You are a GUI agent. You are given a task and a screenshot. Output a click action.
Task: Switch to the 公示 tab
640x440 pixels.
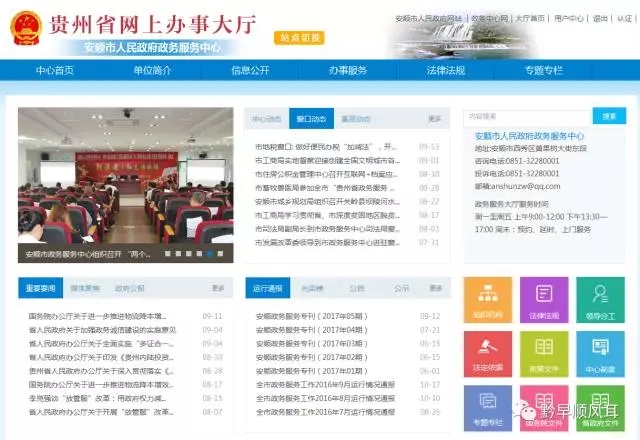click(x=402, y=288)
